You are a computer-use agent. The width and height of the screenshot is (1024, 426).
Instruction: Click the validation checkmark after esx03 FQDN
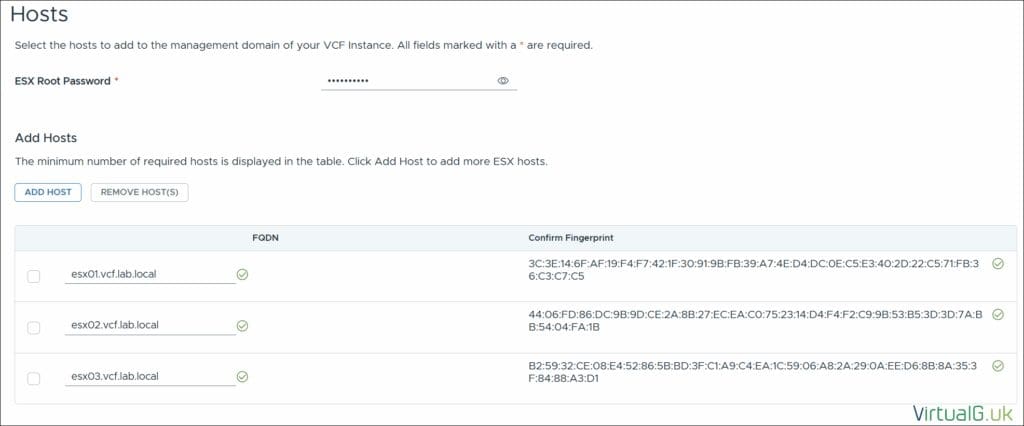coord(243,377)
